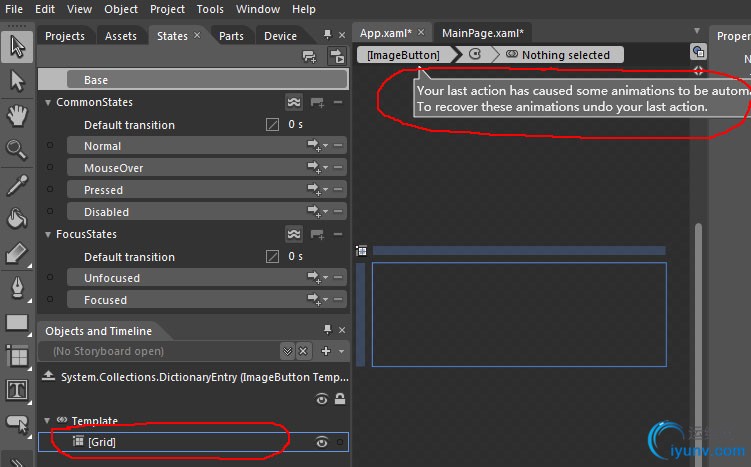Switch to the Assets tab
The image size is (751, 467).
121,36
